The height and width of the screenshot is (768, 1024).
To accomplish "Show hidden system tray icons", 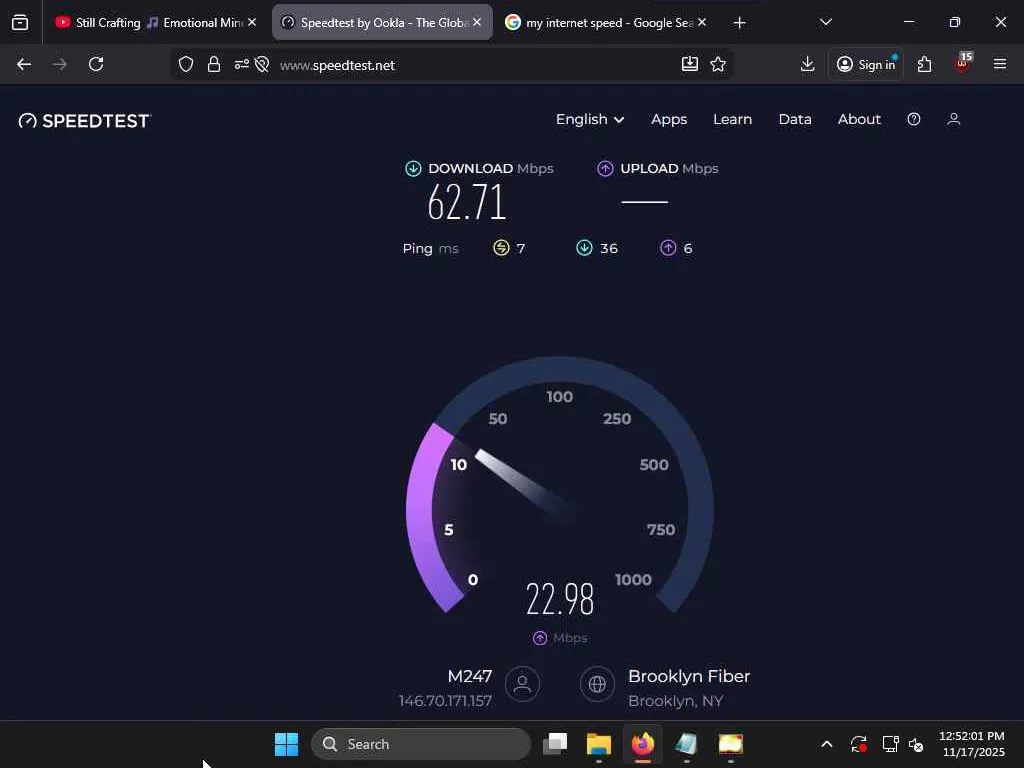I will [x=826, y=744].
